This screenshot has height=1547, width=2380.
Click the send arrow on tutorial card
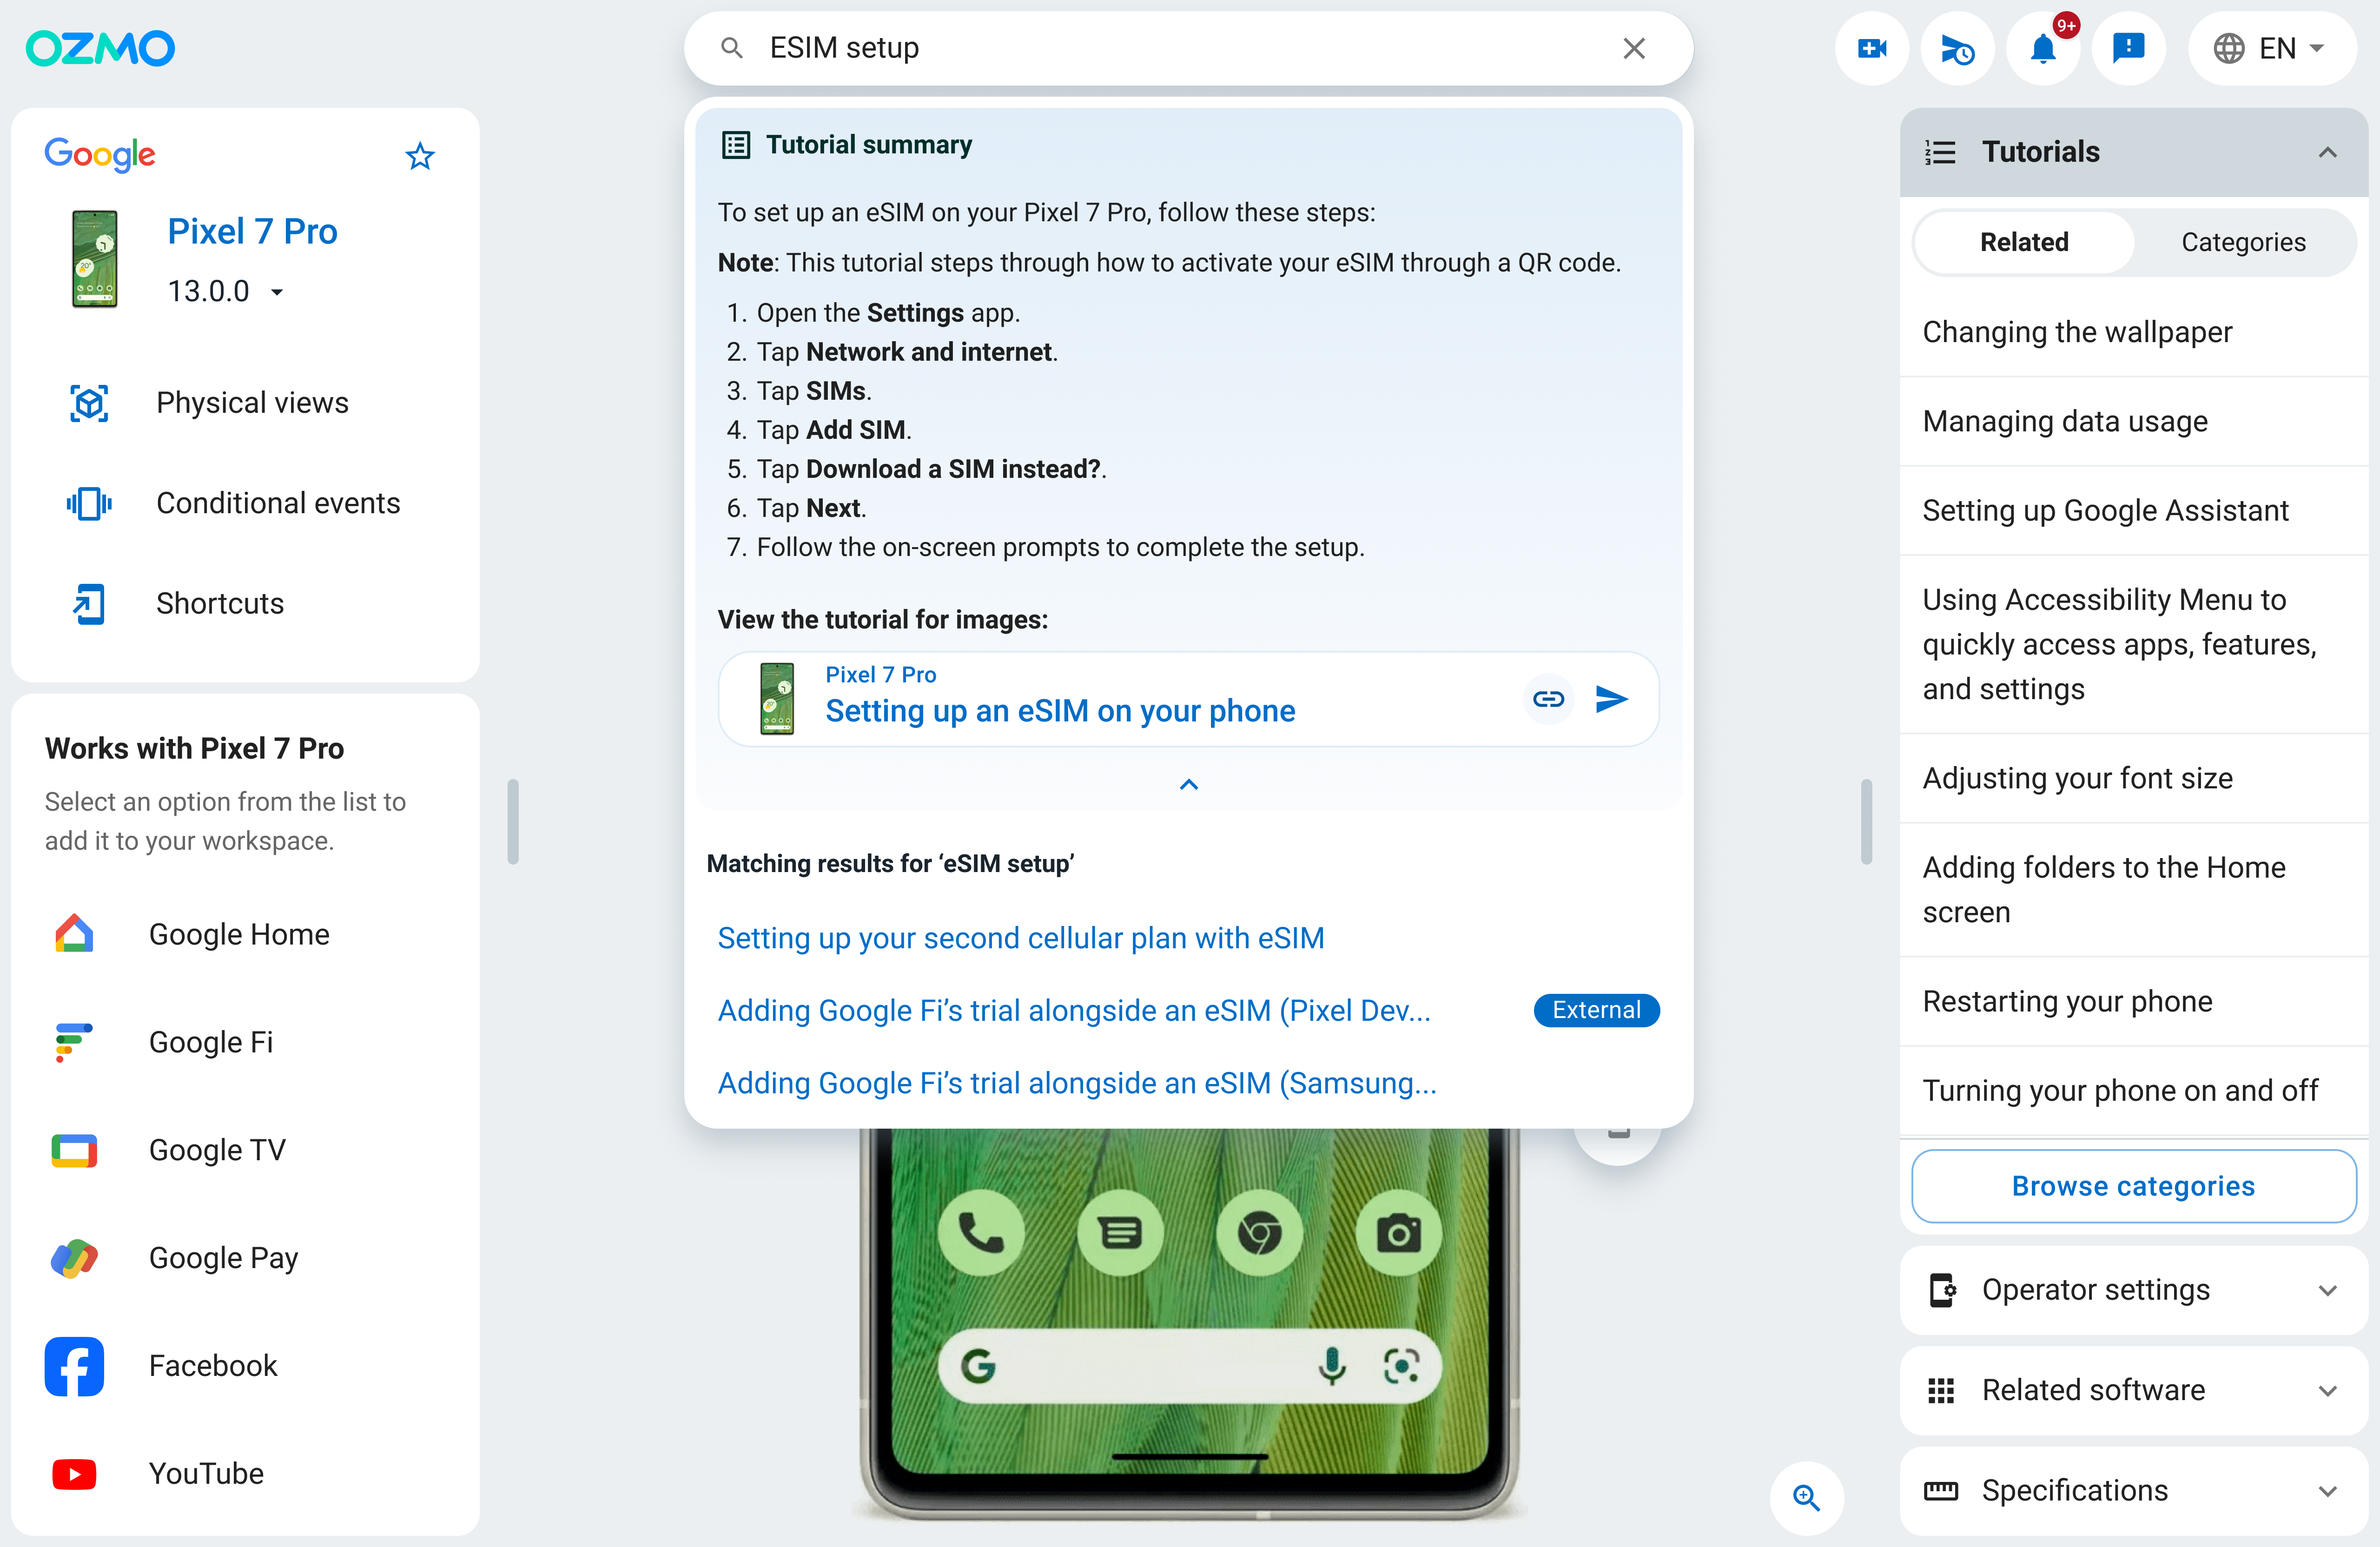[x=1611, y=699]
